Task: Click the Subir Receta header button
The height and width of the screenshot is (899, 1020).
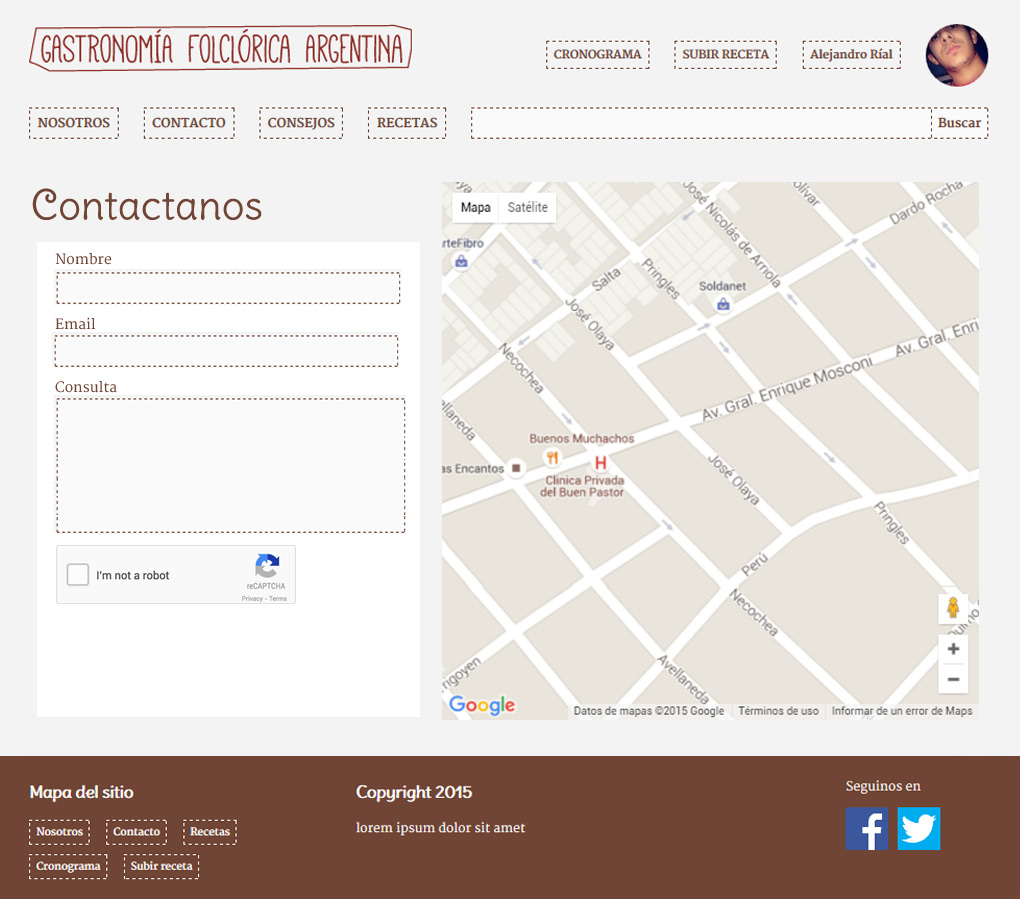Action: tap(725, 55)
